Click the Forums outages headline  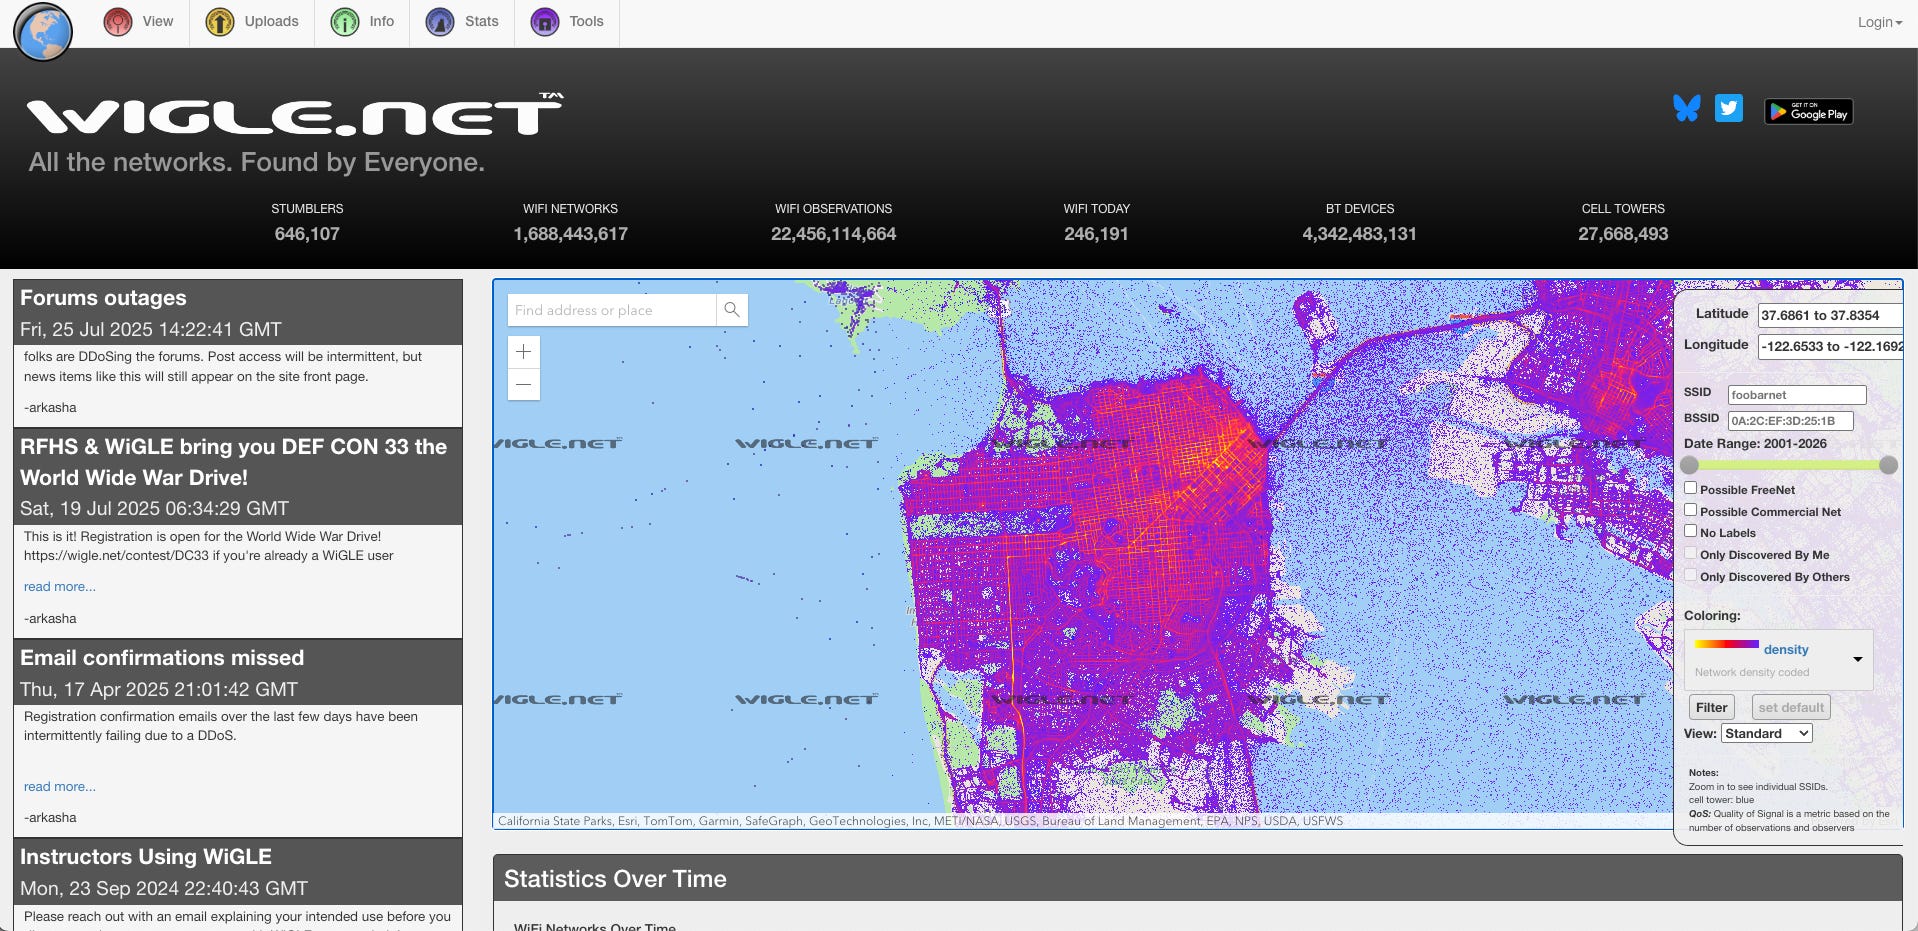[x=103, y=298]
